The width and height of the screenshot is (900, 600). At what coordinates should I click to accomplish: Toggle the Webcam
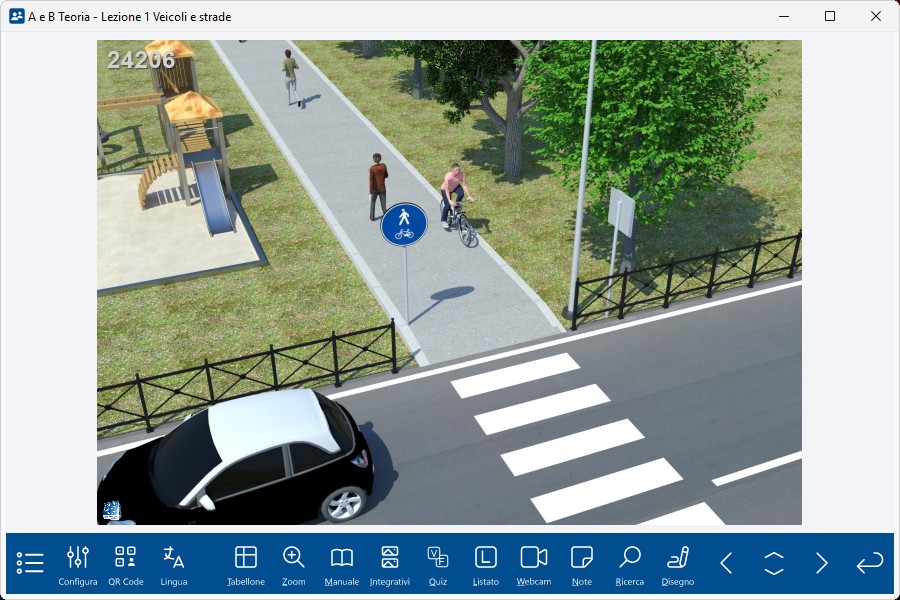pos(534,564)
